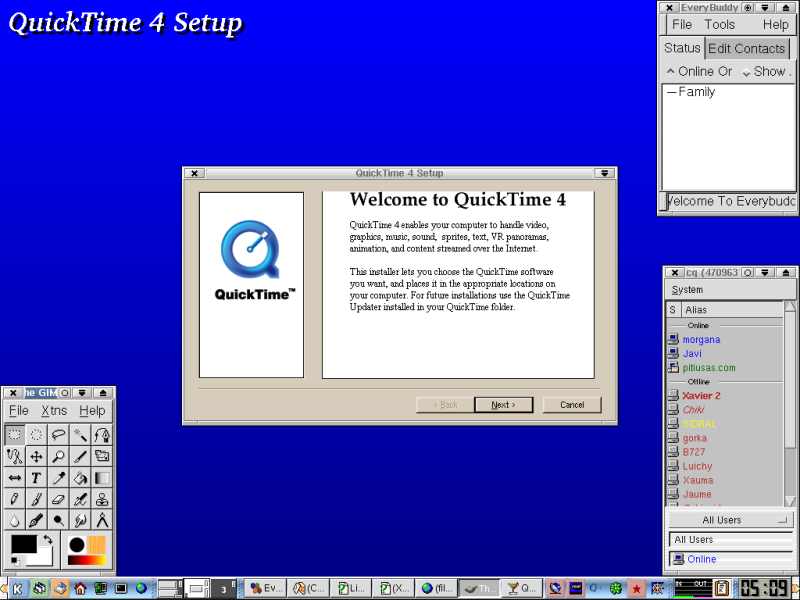Screen dimensions: 800x600
Task: Swap foreground and background colors in GIMP
Action: click(x=47, y=539)
